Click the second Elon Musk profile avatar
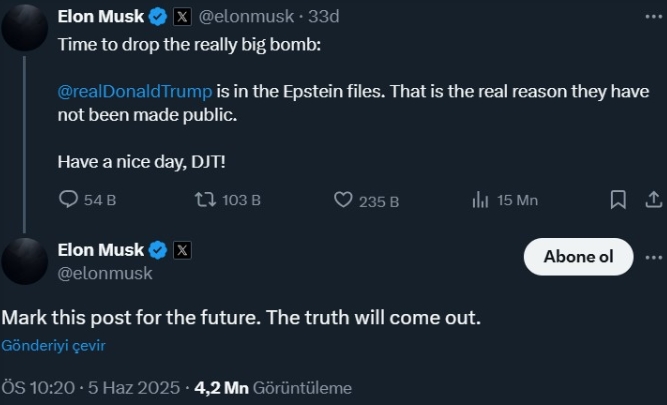Viewport: 667px width, 405px height. (25, 261)
